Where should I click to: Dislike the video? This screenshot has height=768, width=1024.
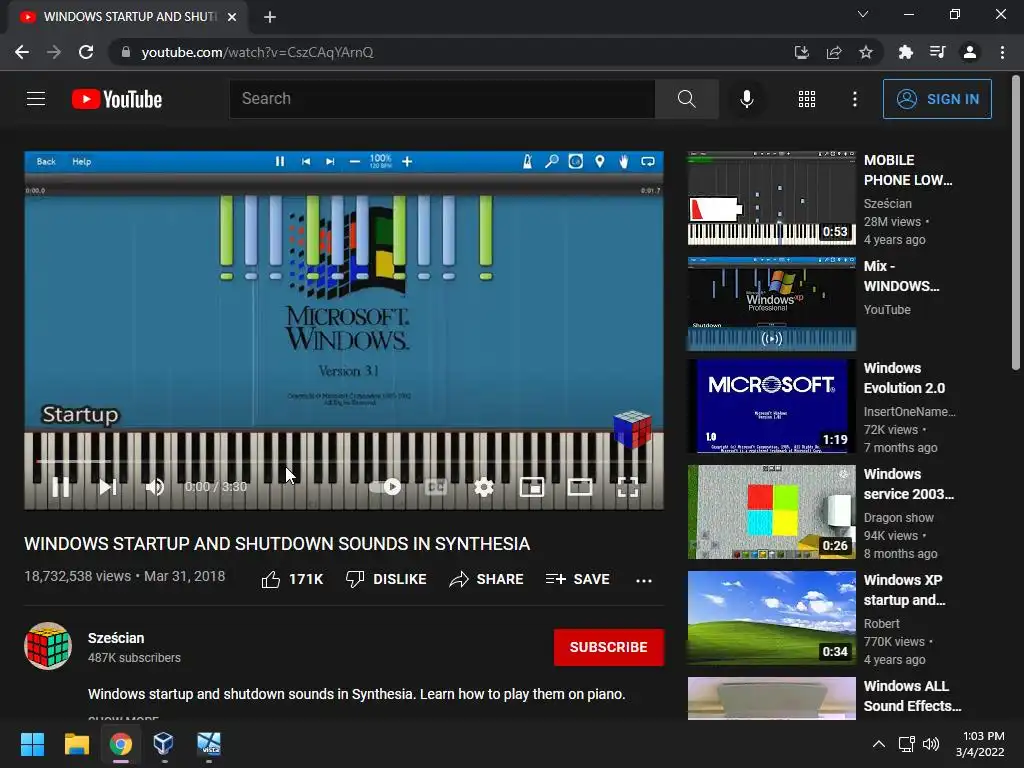(386, 579)
